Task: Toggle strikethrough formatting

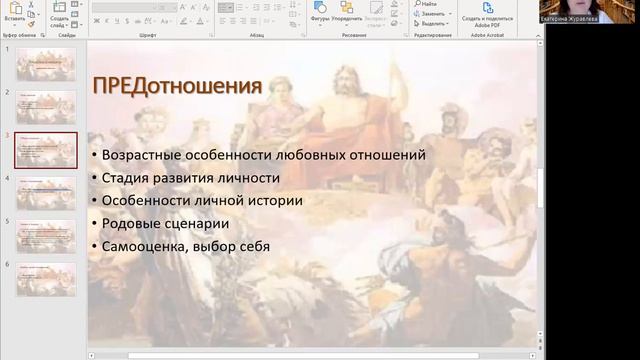Action: pos(138,21)
